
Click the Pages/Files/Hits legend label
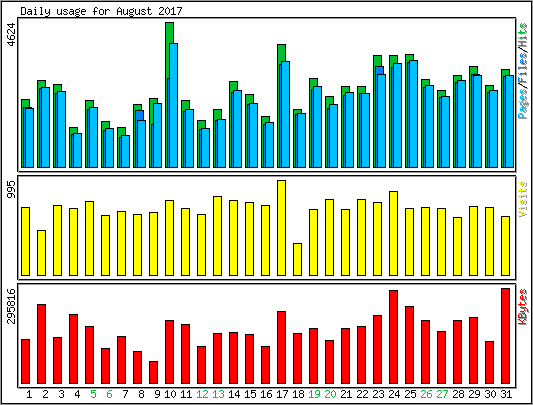(523, 71)
